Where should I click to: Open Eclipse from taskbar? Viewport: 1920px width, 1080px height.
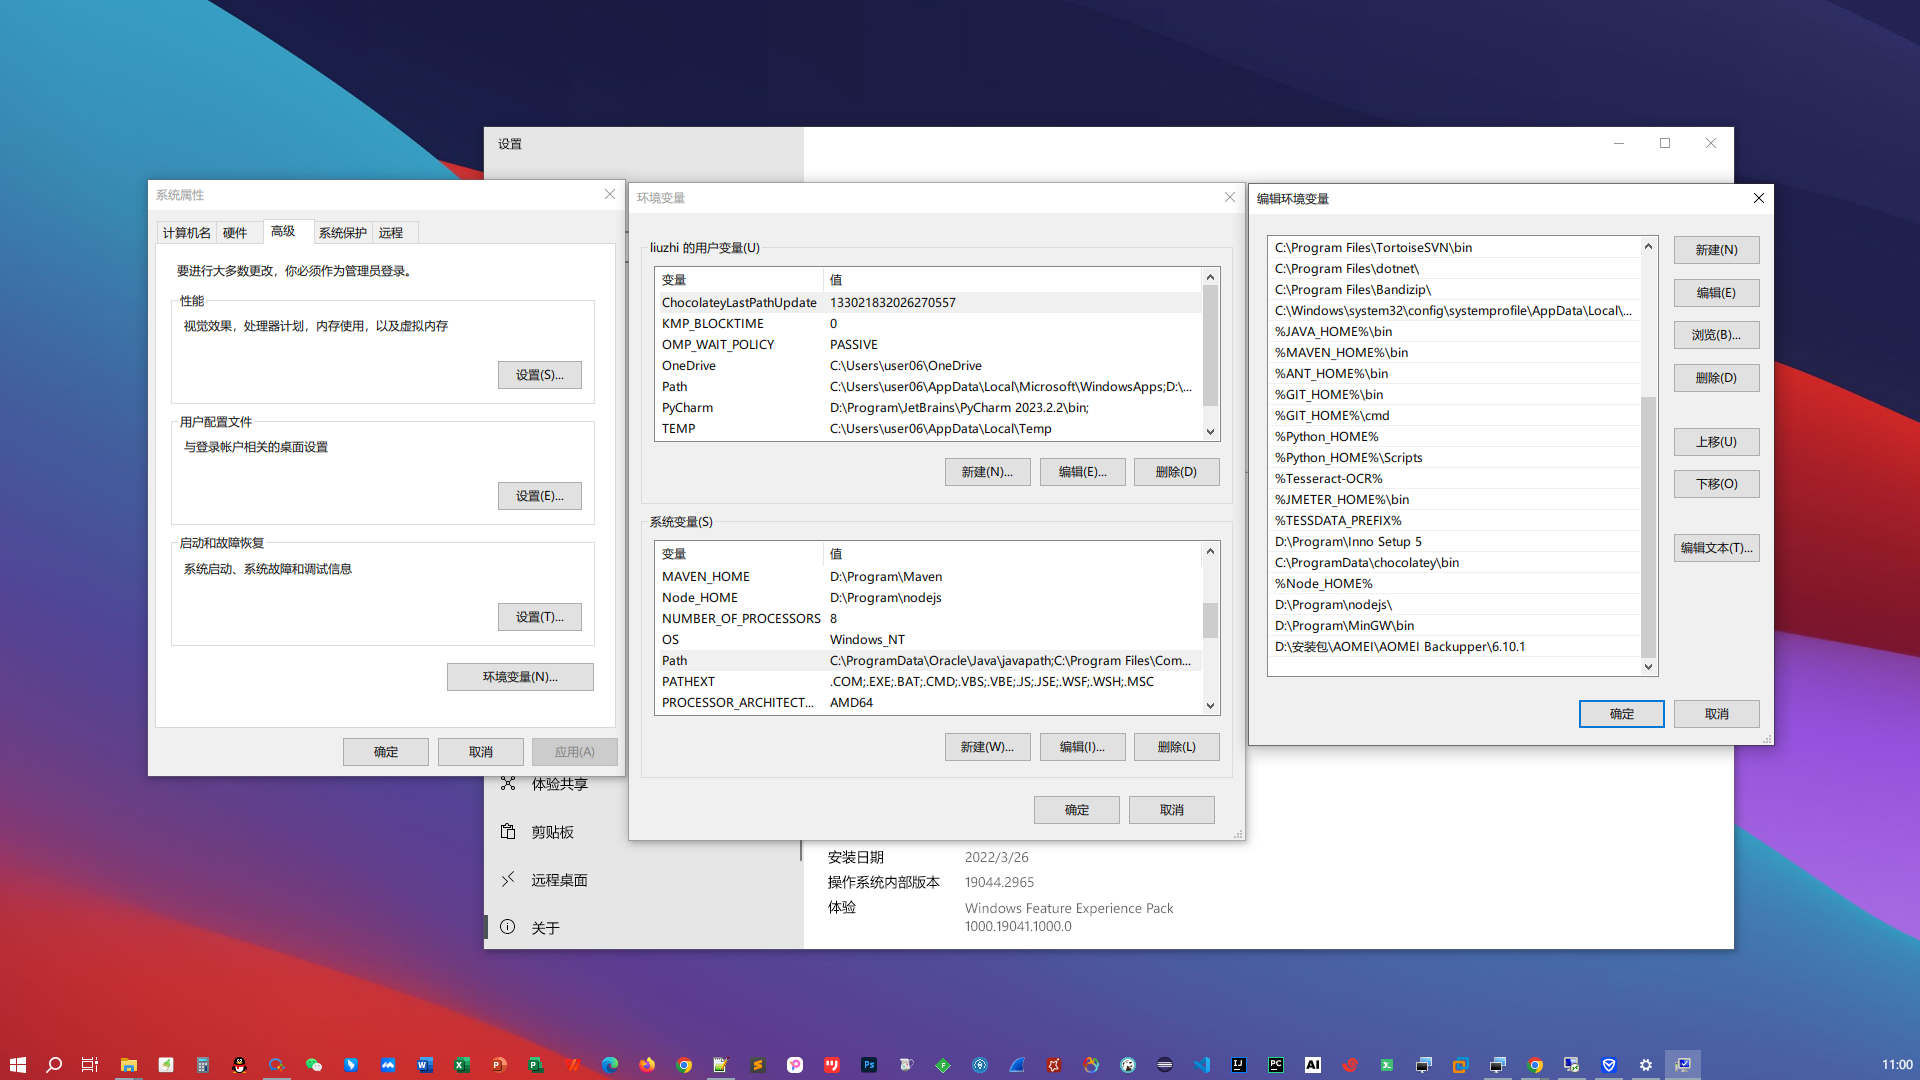tap(1164, 1065)
